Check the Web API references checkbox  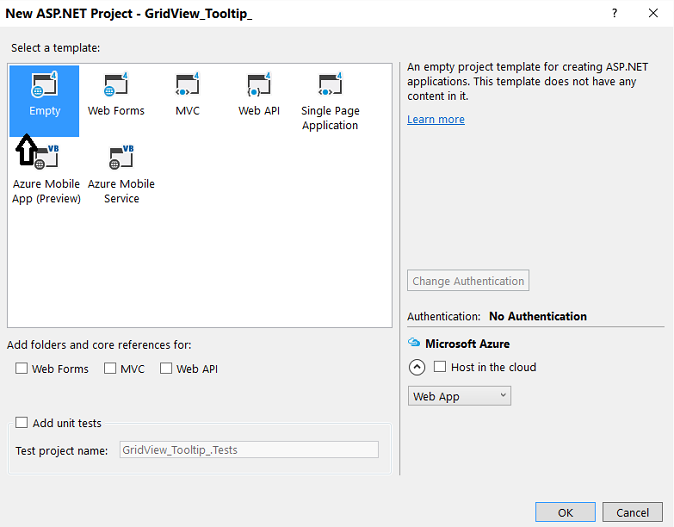166,368
